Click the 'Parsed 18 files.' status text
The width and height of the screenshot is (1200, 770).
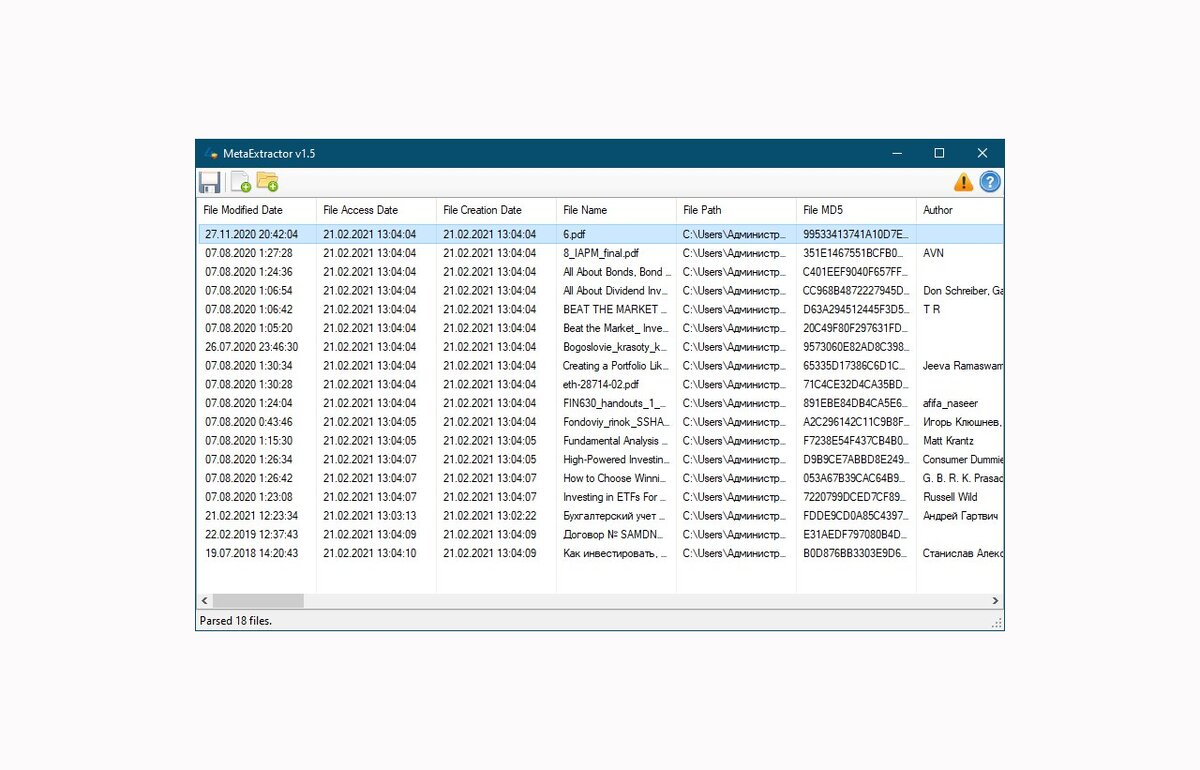click(236, 621)
